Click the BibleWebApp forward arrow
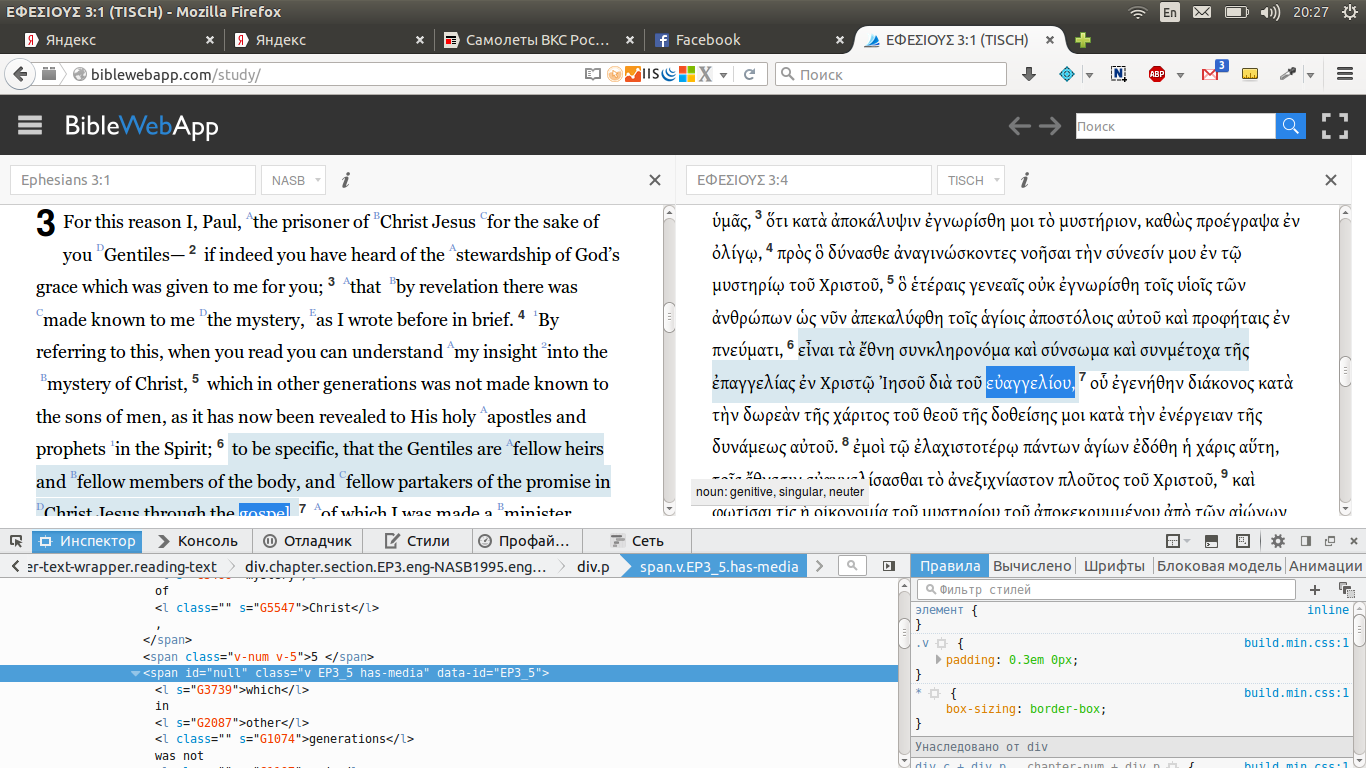Image resolution: width=1366 pixels, height=768 pixels. tap(1050, 126)
